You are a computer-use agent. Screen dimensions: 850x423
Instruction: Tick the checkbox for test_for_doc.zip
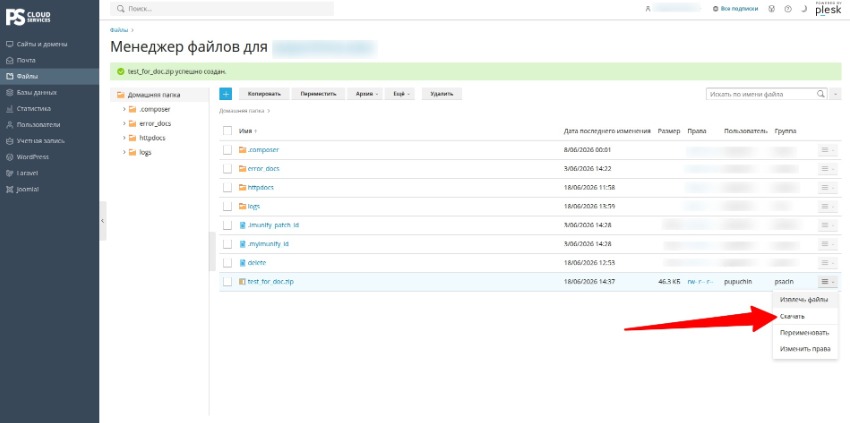pos(228,282)
